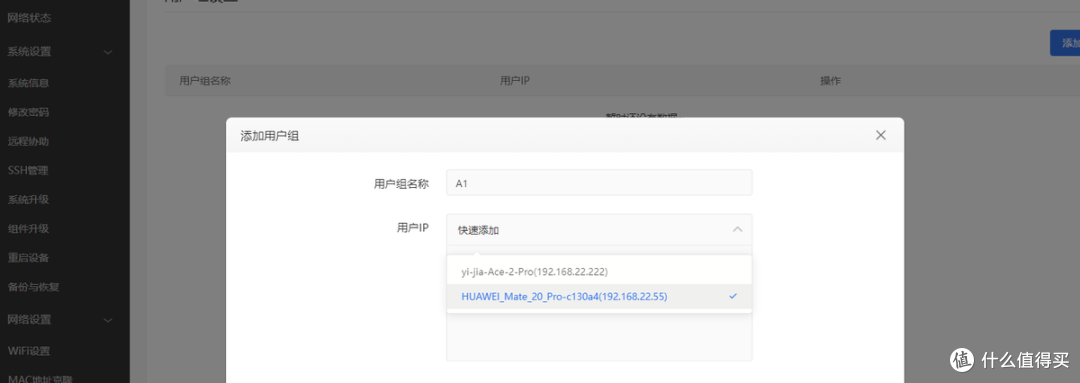1080x383 pixels.
Task: Open 组件升级 page
Action: coord(28,229)
